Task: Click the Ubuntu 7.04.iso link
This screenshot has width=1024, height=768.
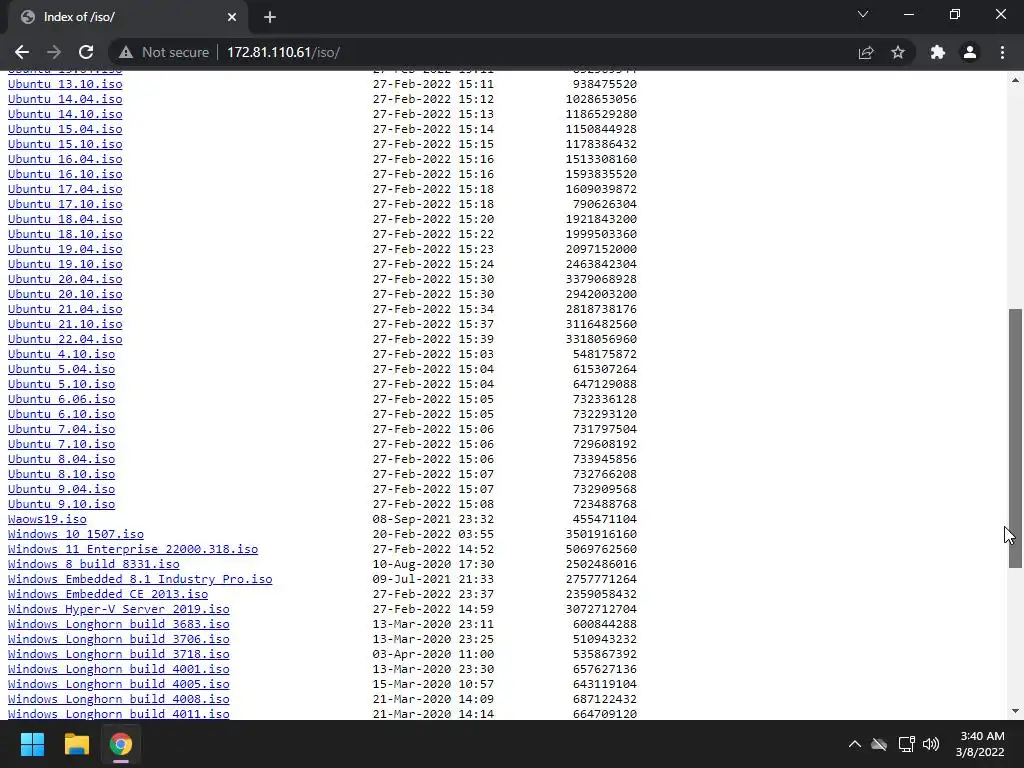Action: [61, 430]
